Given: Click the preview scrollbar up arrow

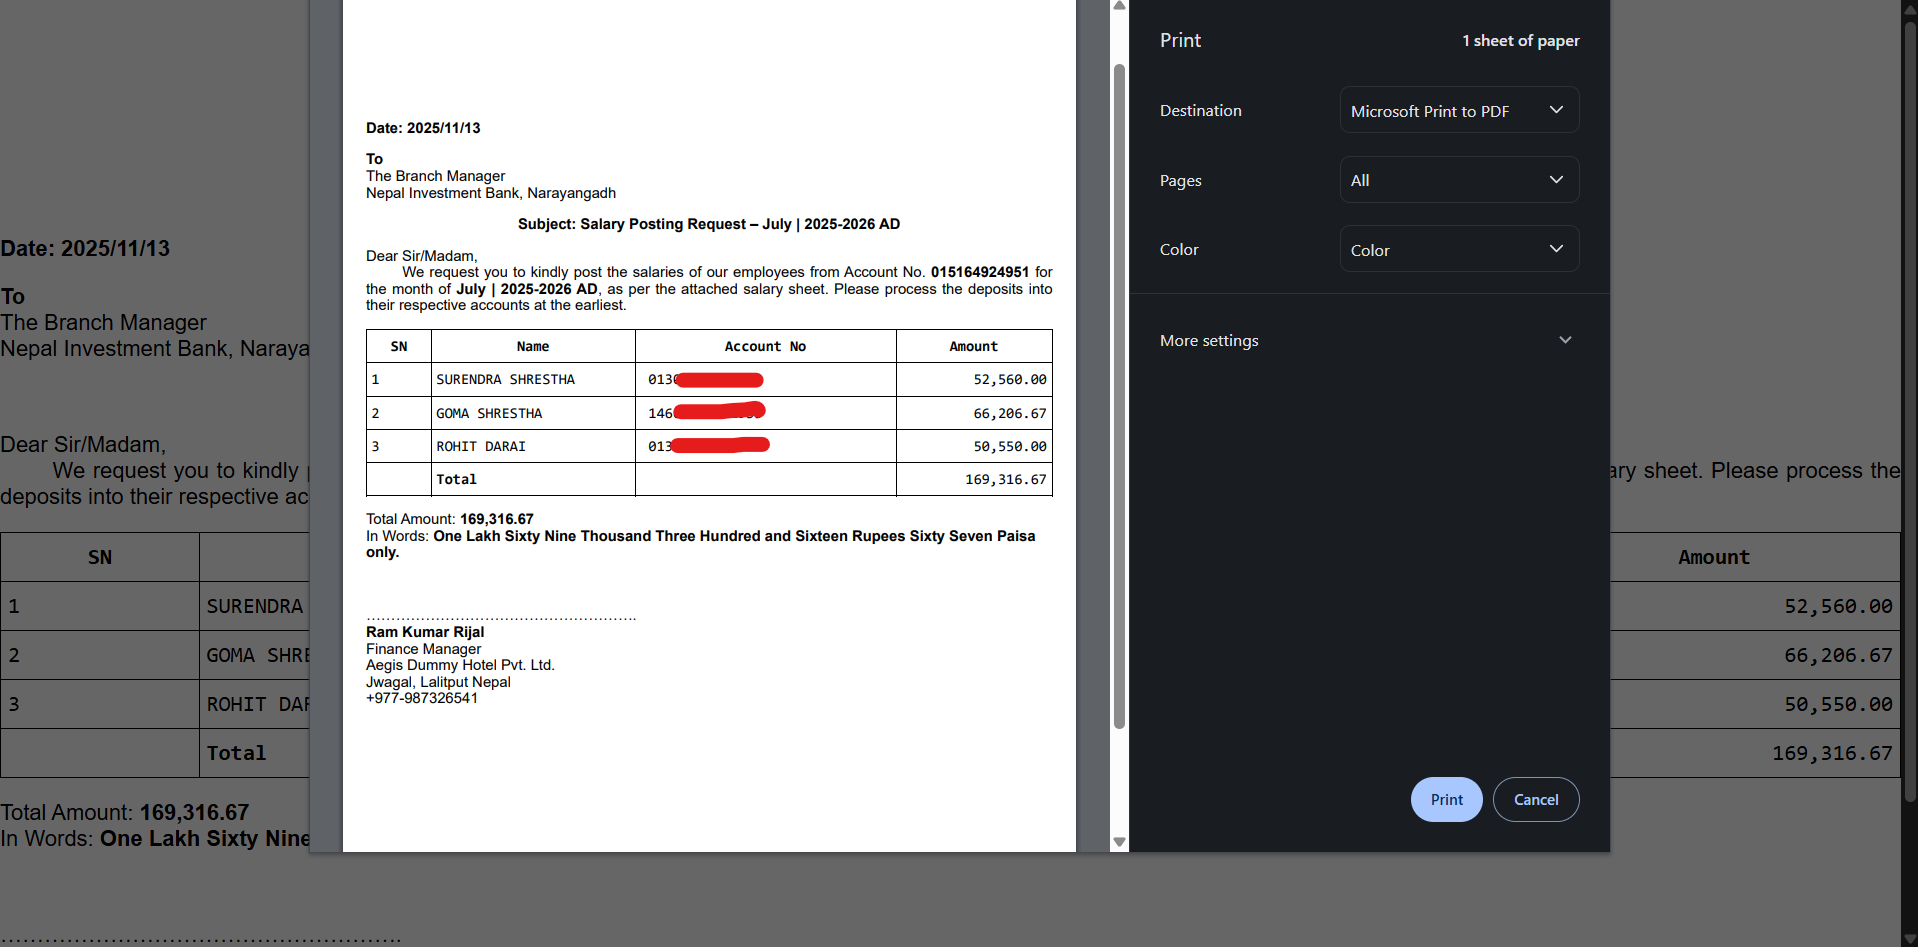Looking at the screenshot, I should pyautogui.click(x=1120, y=6).
